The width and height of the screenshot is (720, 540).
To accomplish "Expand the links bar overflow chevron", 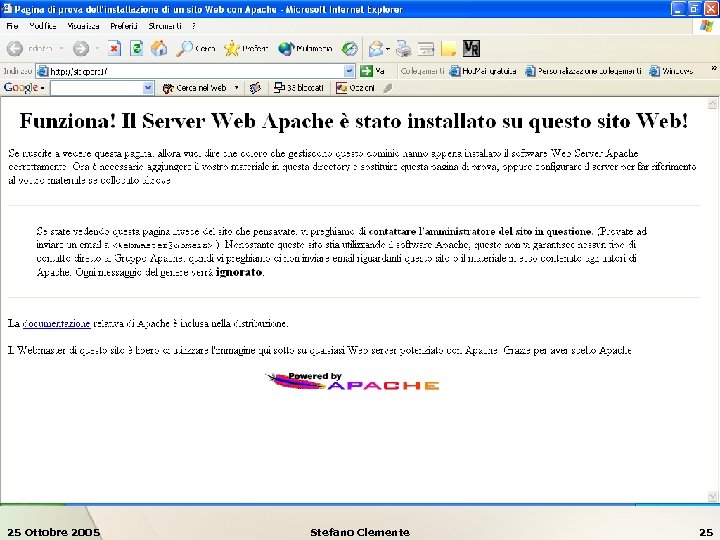I will pyautogui.click(x=714, y=68).
